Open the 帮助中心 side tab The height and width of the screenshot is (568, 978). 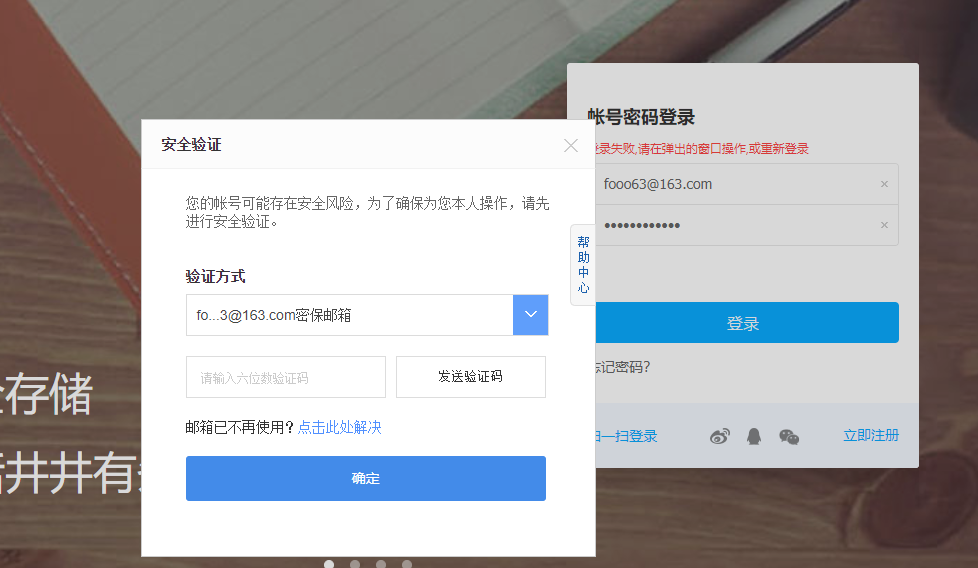click(x=583, y=264)
